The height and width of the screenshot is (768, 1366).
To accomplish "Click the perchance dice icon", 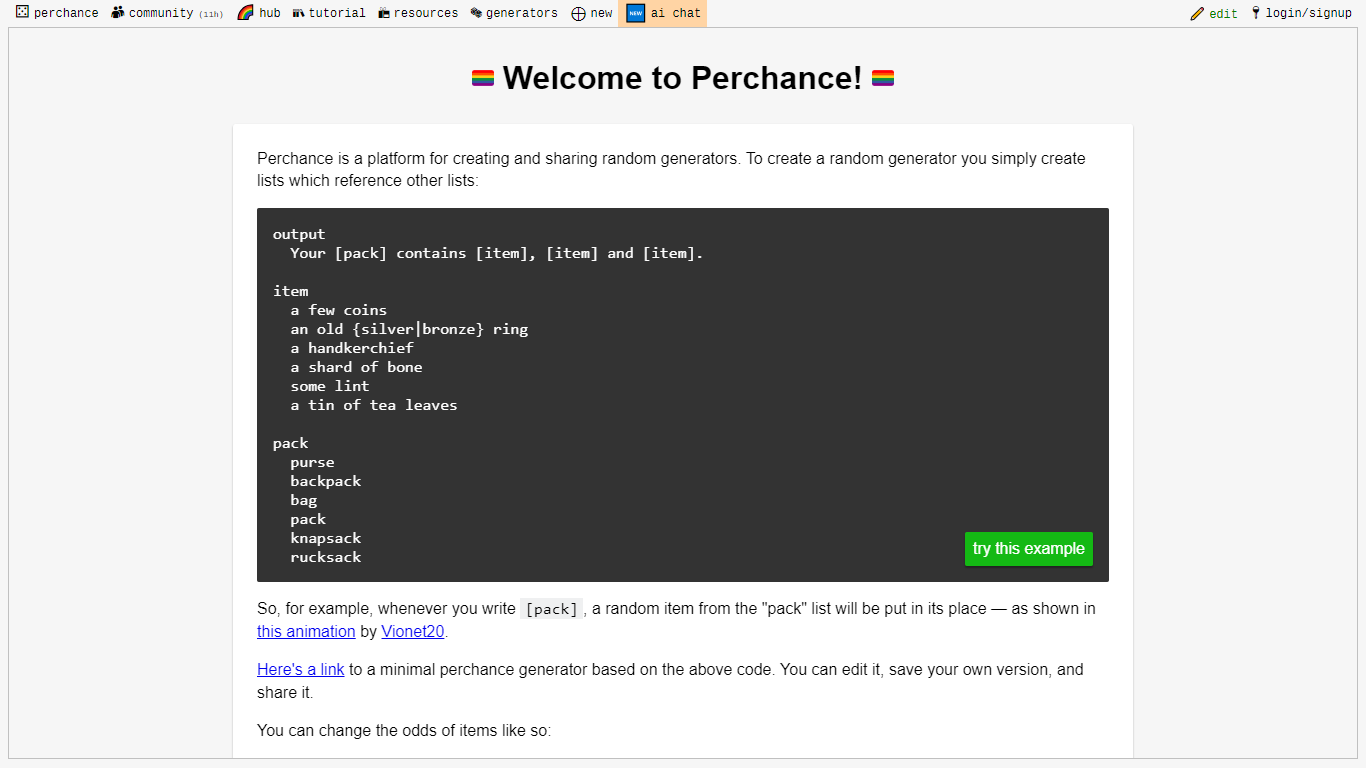I will 22,12.
